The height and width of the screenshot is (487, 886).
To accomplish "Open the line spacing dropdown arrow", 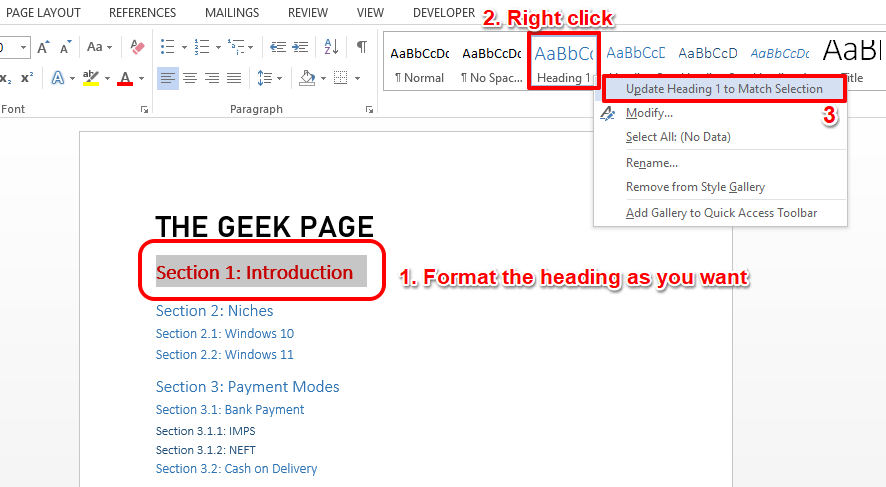I will pyautogui.click(x=279, y=79).
